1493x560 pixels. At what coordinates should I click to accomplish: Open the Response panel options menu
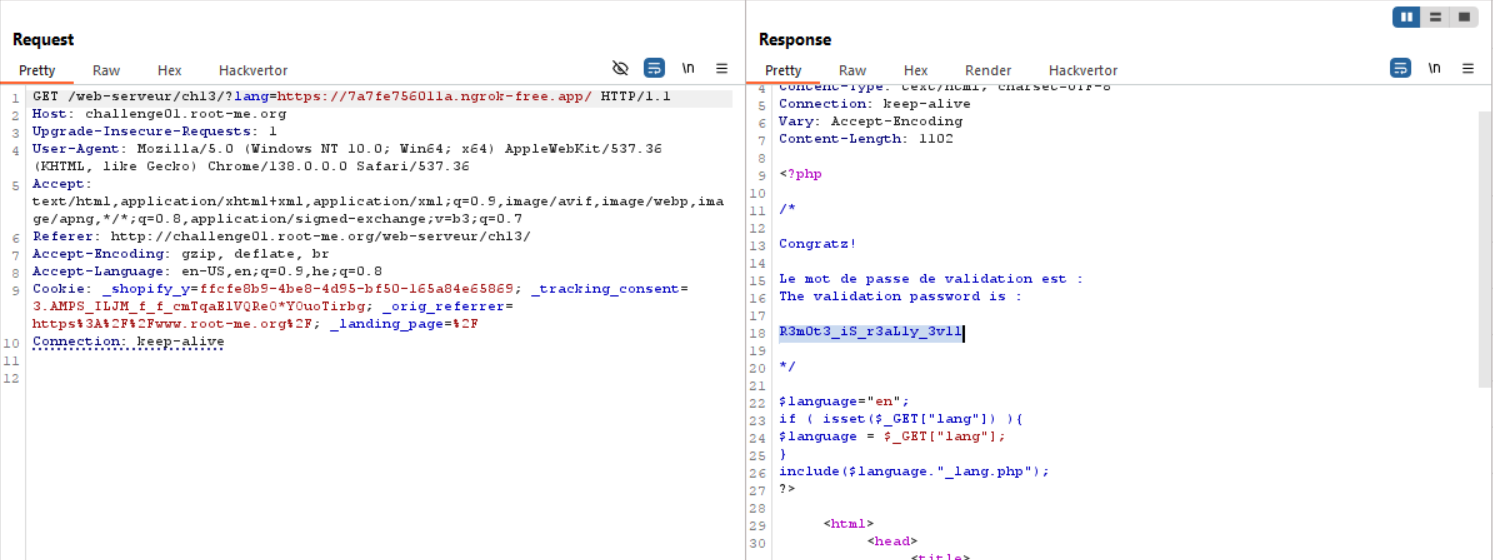pos(1468,68)
